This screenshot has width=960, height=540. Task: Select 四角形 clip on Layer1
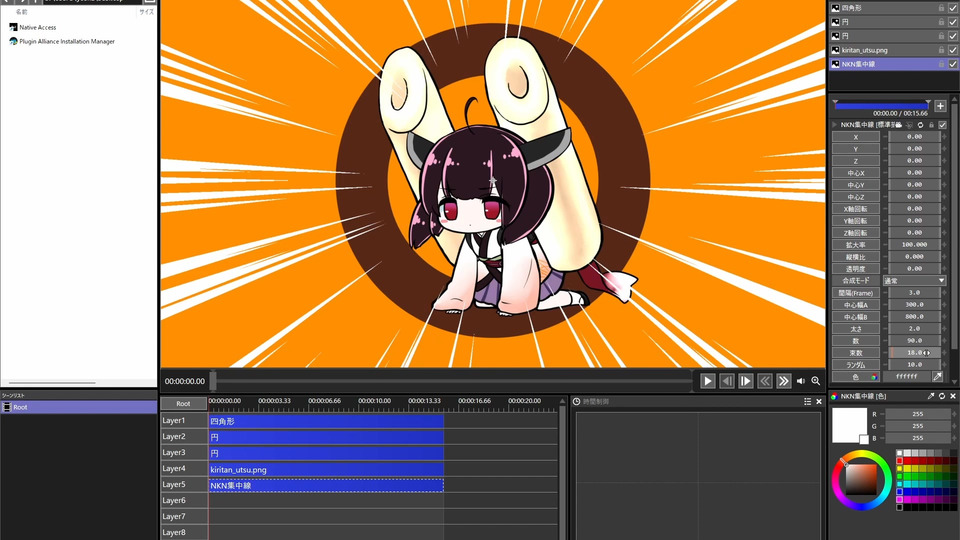click(x=326, y=421)
